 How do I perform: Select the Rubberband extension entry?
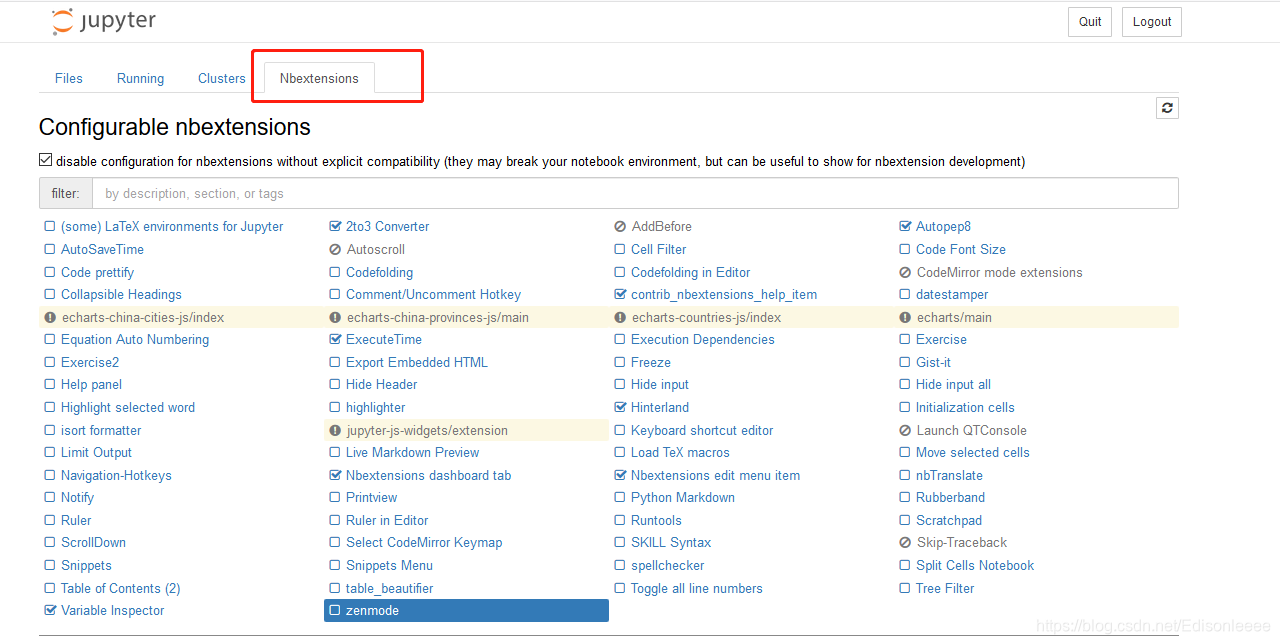coord(950,498)
